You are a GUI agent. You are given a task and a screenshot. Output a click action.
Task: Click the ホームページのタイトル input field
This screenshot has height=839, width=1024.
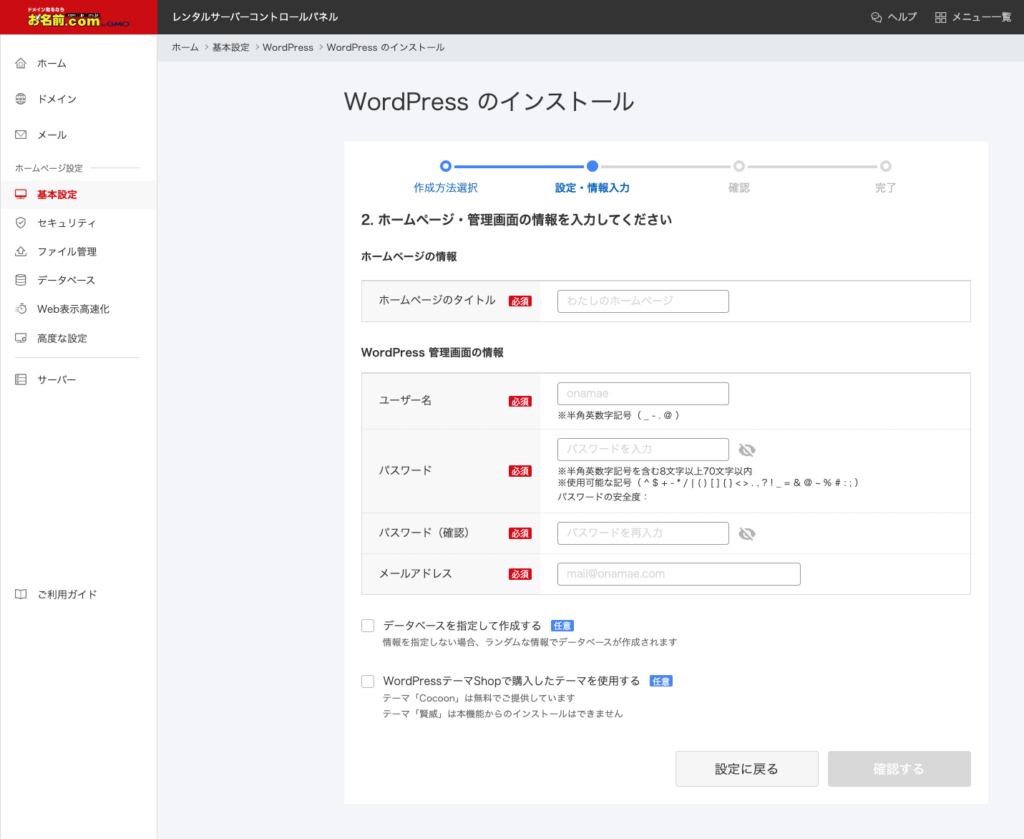(643, 301)
